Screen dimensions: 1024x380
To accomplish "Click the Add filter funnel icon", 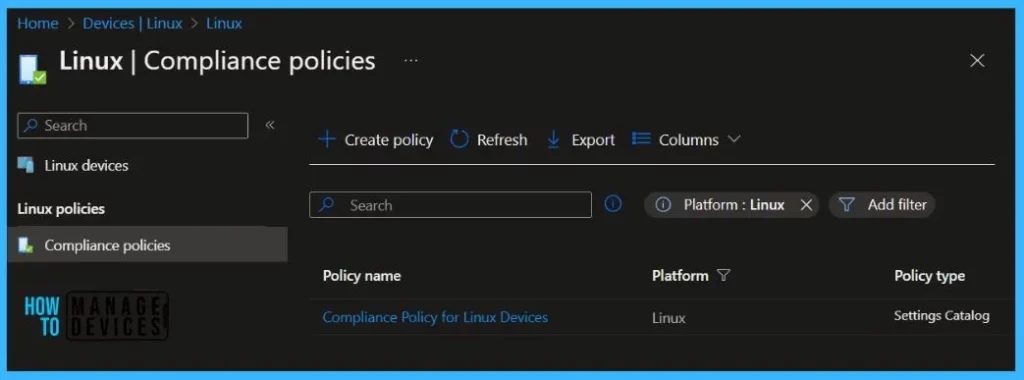I will tap(846, 205).
